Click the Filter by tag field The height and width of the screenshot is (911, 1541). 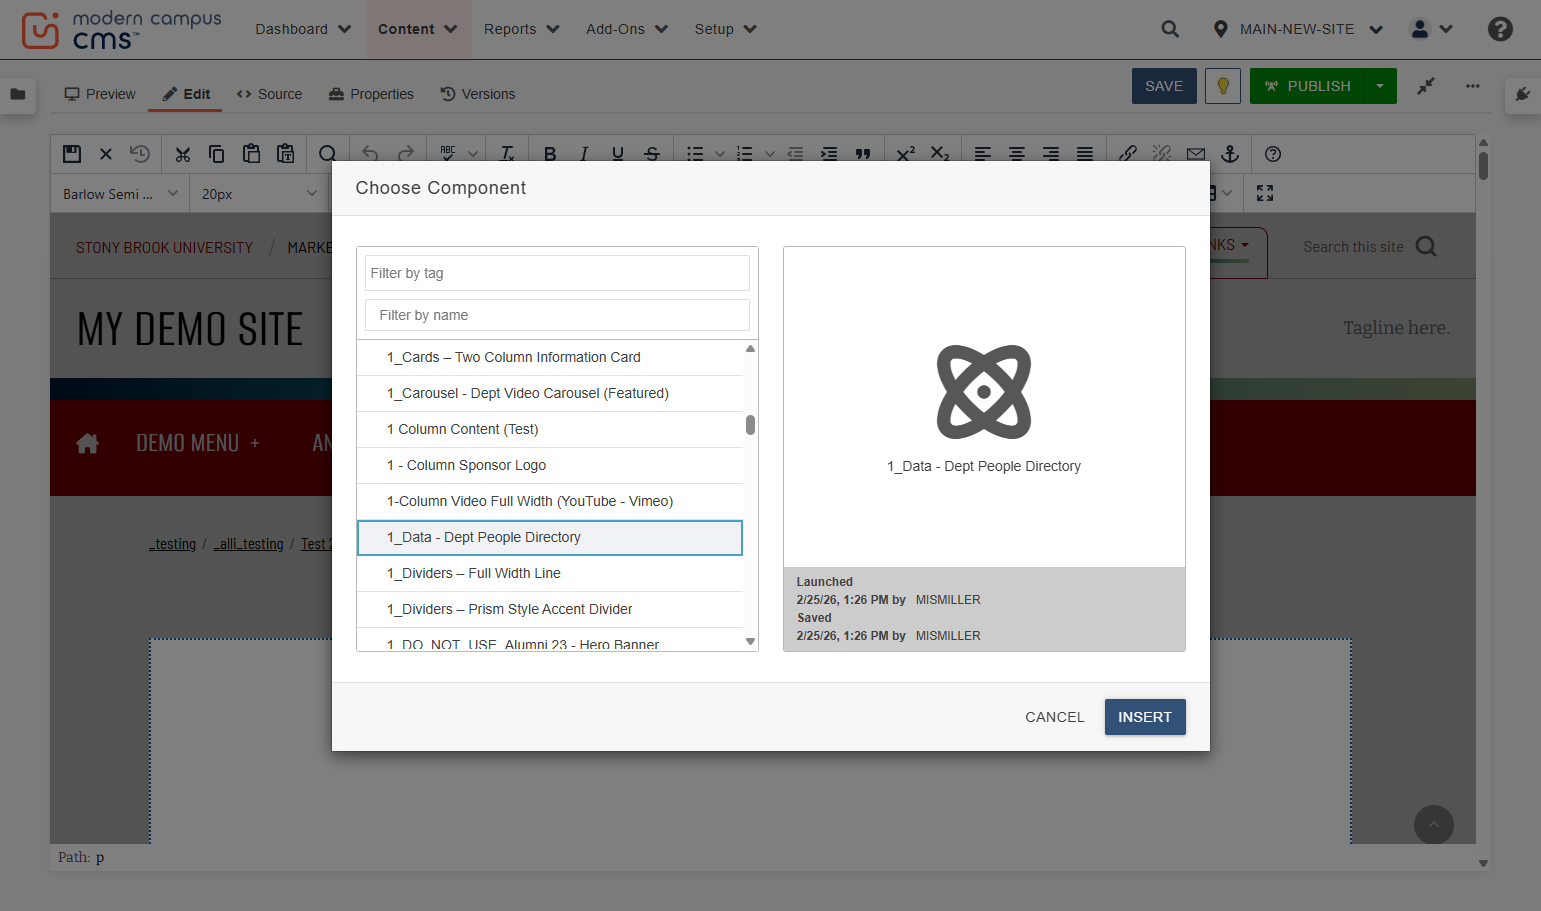point(557,273)
